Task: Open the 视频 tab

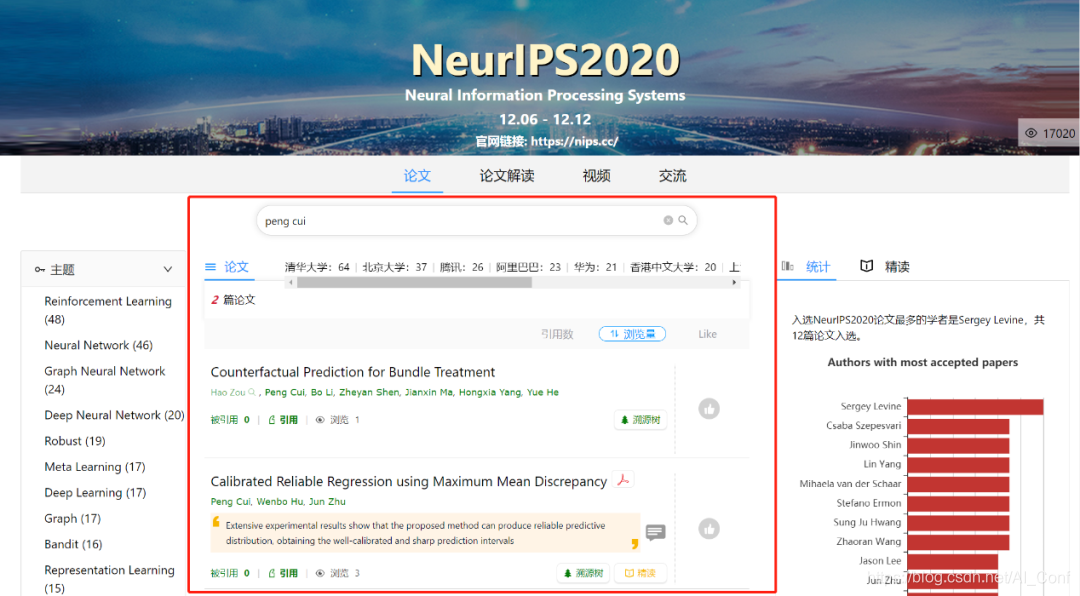Action: [596, 176]
